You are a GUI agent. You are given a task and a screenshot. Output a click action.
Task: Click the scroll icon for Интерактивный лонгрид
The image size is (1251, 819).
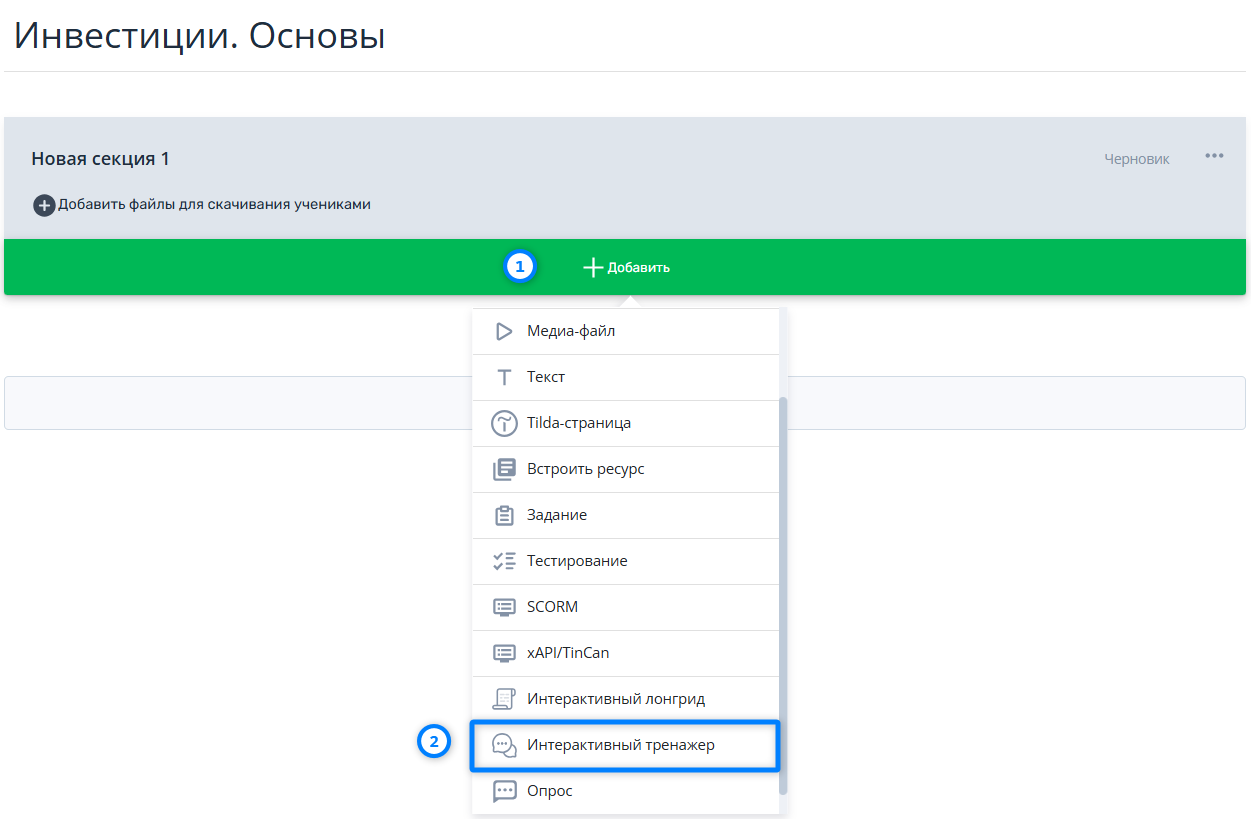pyautogui.click(x=504, y=699)
